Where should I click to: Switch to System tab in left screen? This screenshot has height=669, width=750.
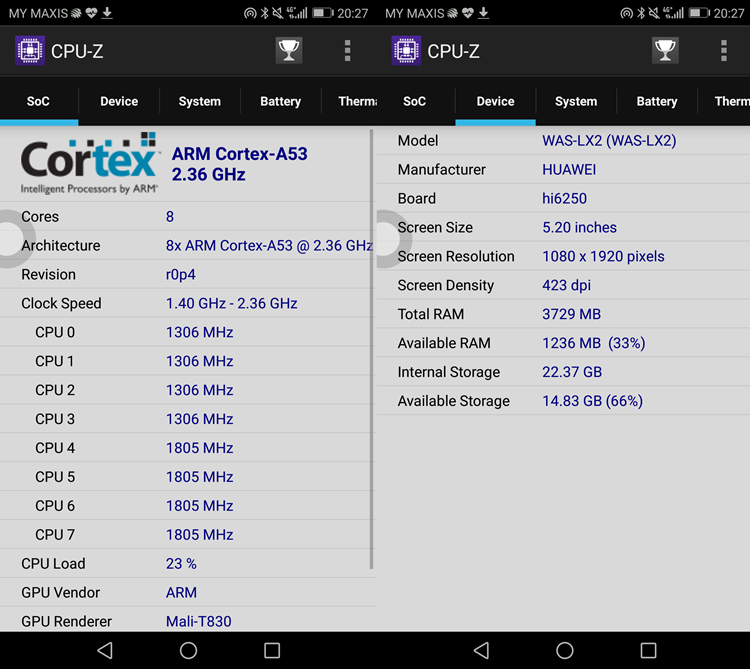coord(199,101)
